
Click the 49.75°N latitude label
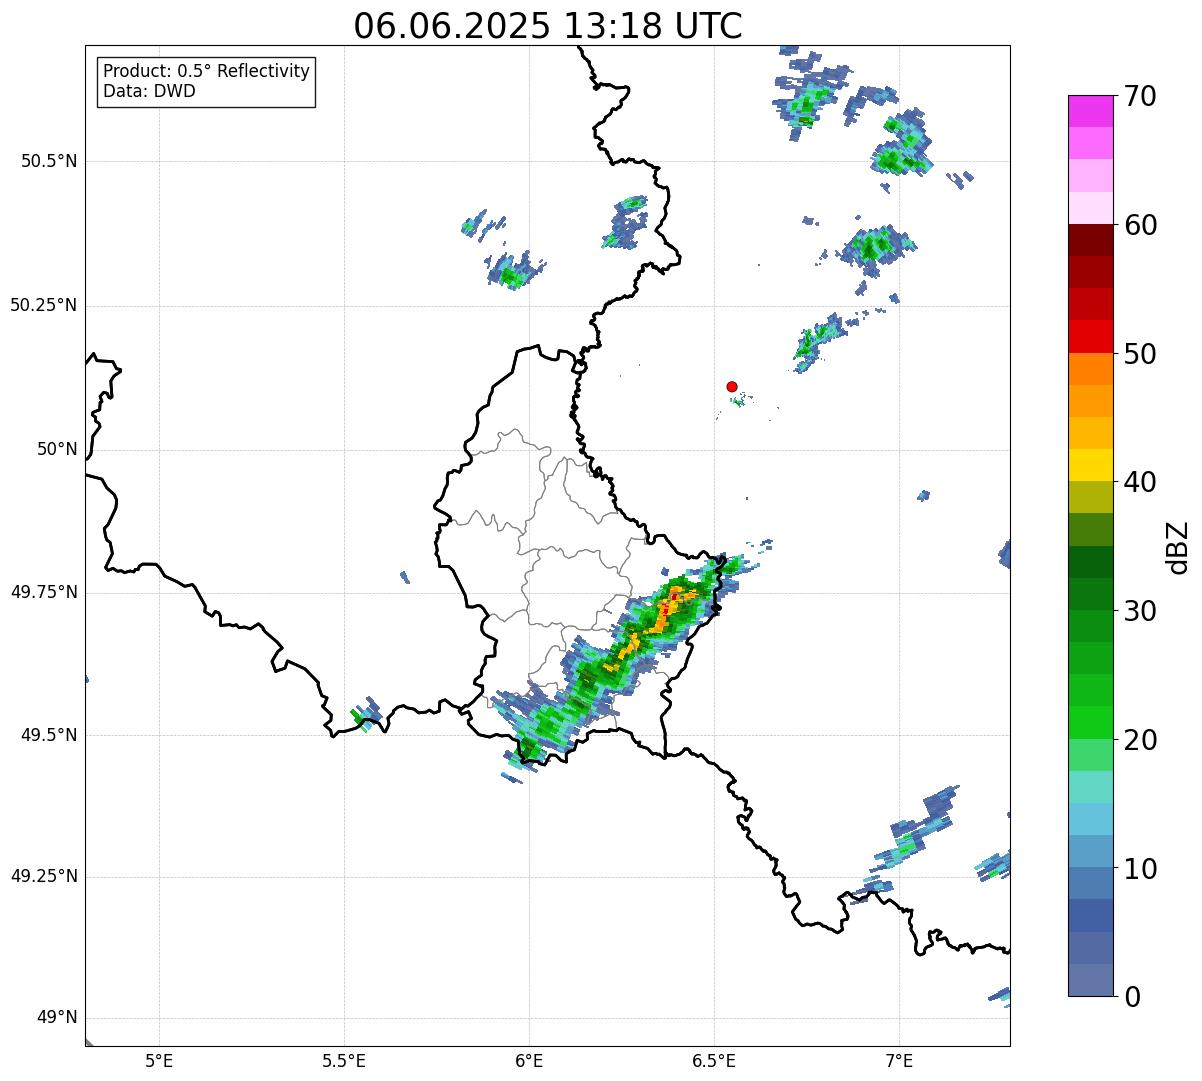[x=44, y=592]
